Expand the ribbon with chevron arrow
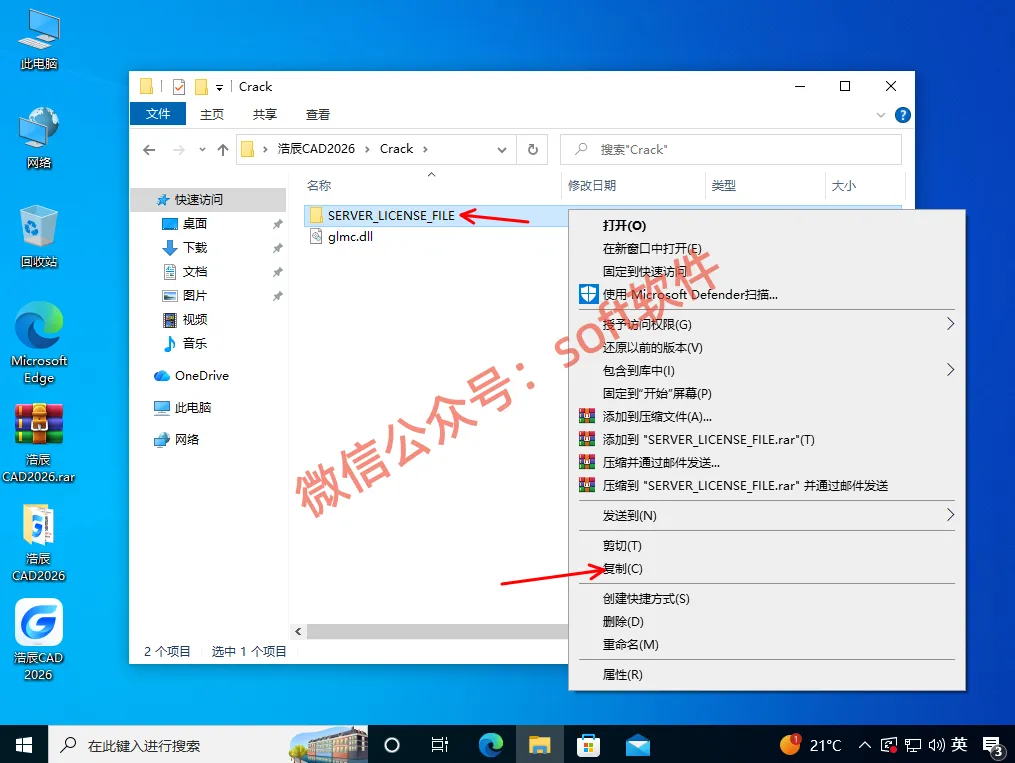The height and width of the screenshot is (763, 1015). 880,115
